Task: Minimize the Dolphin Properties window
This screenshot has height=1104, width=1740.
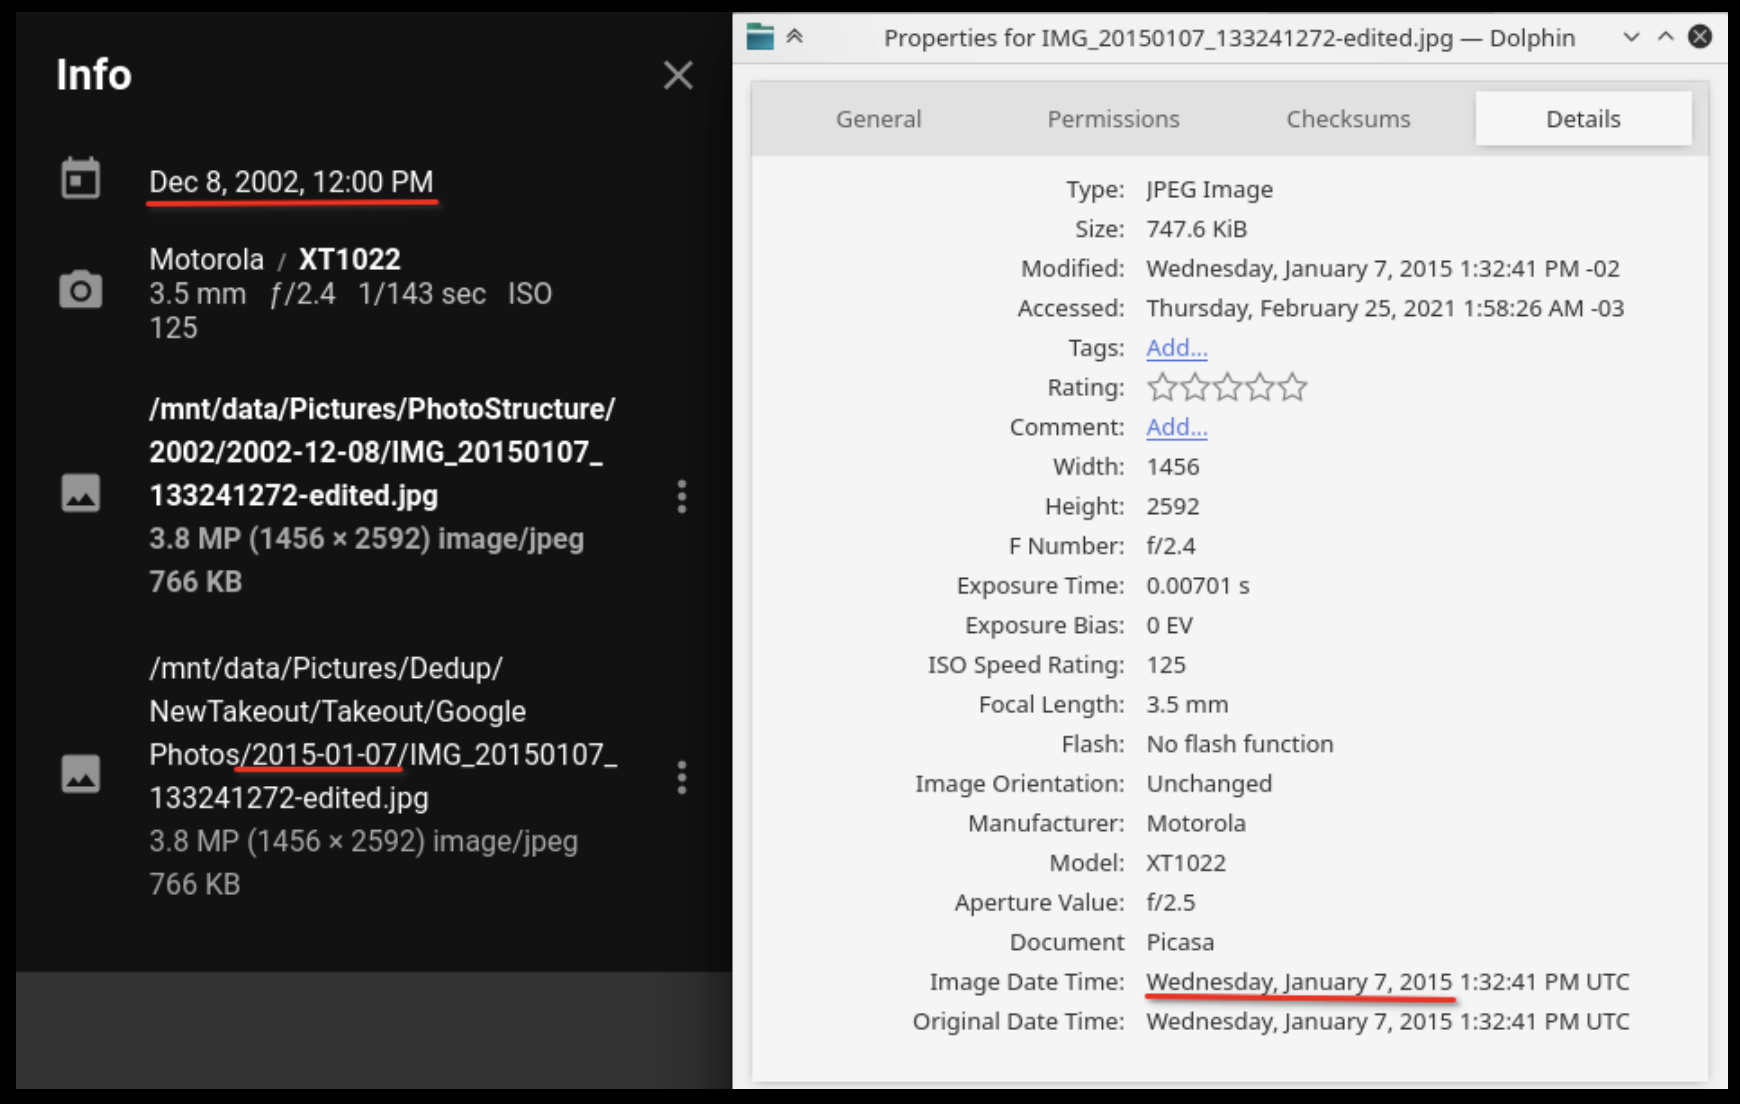Action: tap(1631, 37)
